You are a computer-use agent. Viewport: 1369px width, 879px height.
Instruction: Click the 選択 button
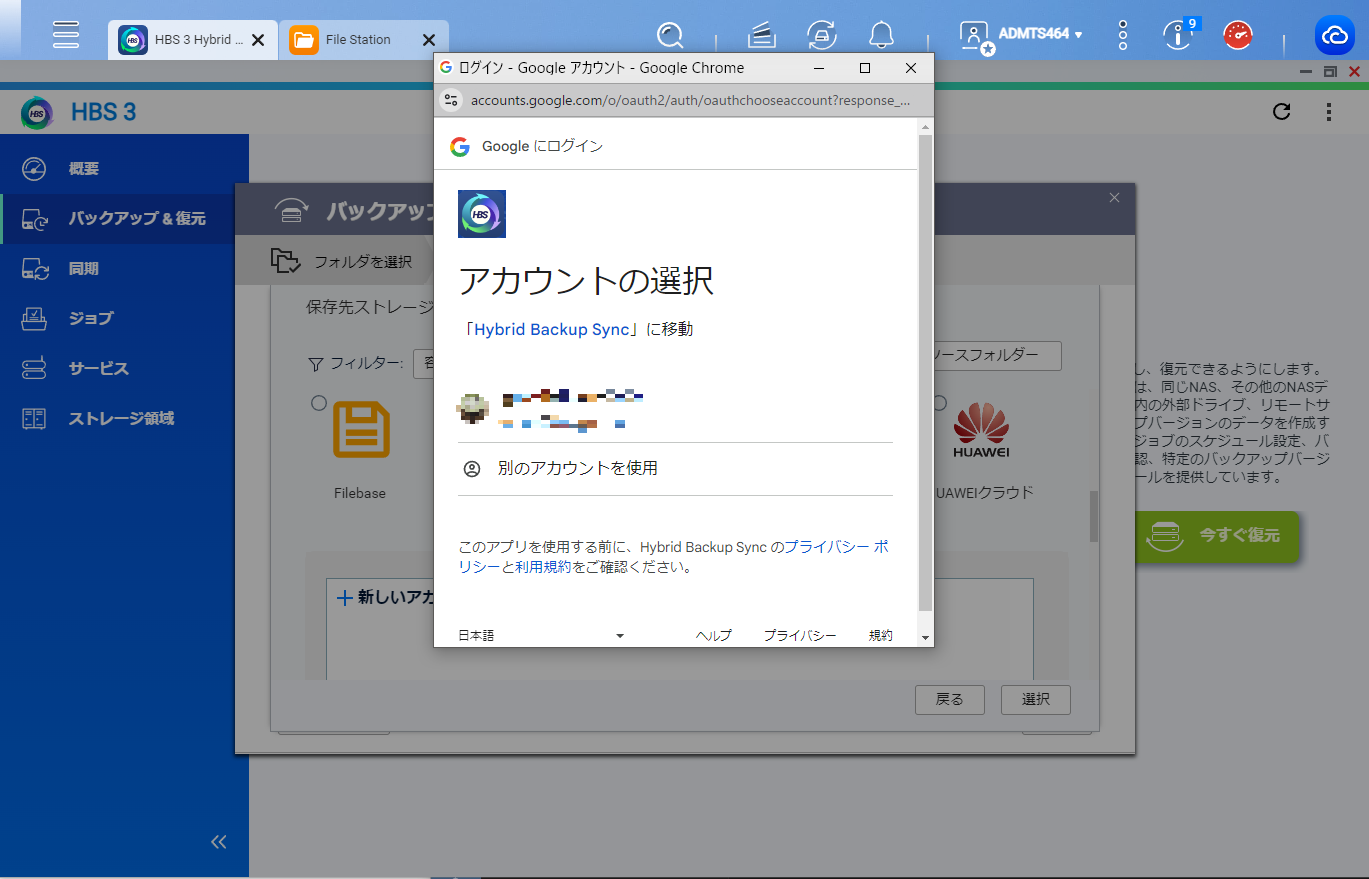(1036, 700)
